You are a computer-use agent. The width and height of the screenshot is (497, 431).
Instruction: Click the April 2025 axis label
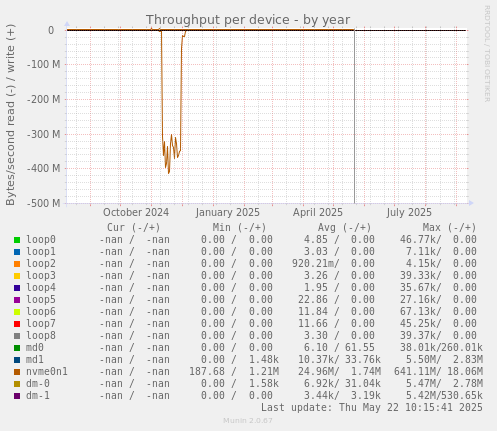point(318,213)
